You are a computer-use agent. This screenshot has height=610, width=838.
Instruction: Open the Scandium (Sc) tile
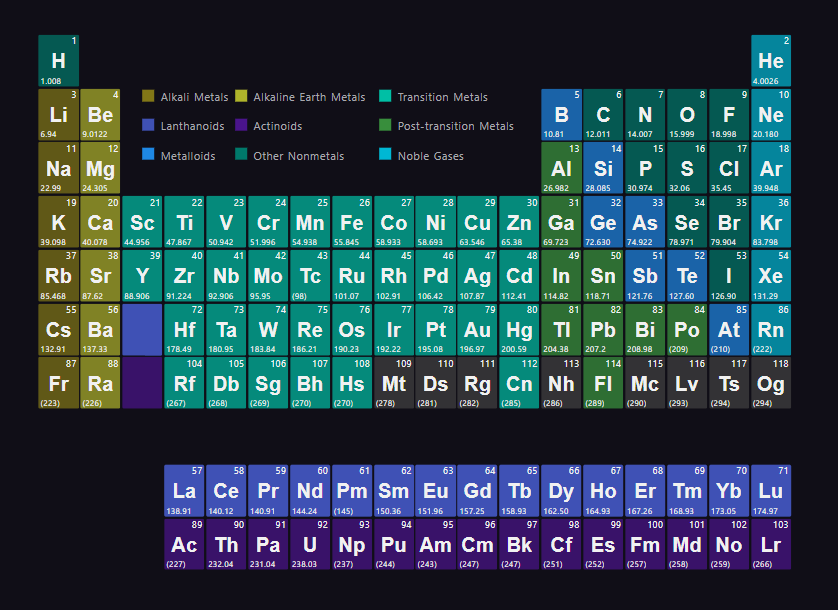click(142, 222)
